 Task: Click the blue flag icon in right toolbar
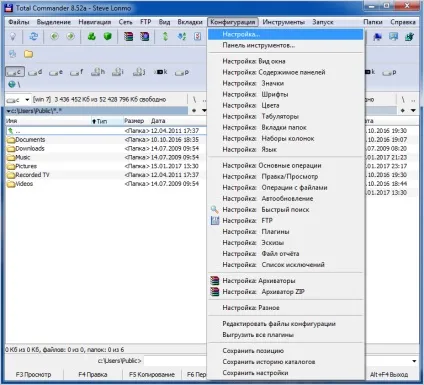(377, 37)
